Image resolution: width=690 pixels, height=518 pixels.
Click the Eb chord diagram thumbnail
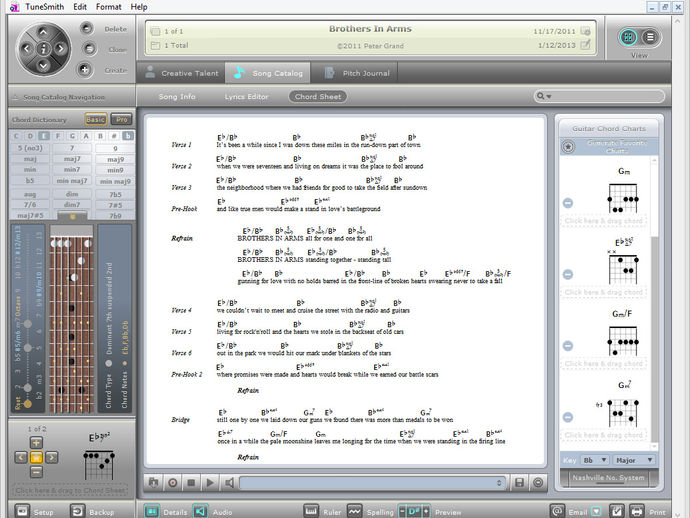tap(99, 464)
